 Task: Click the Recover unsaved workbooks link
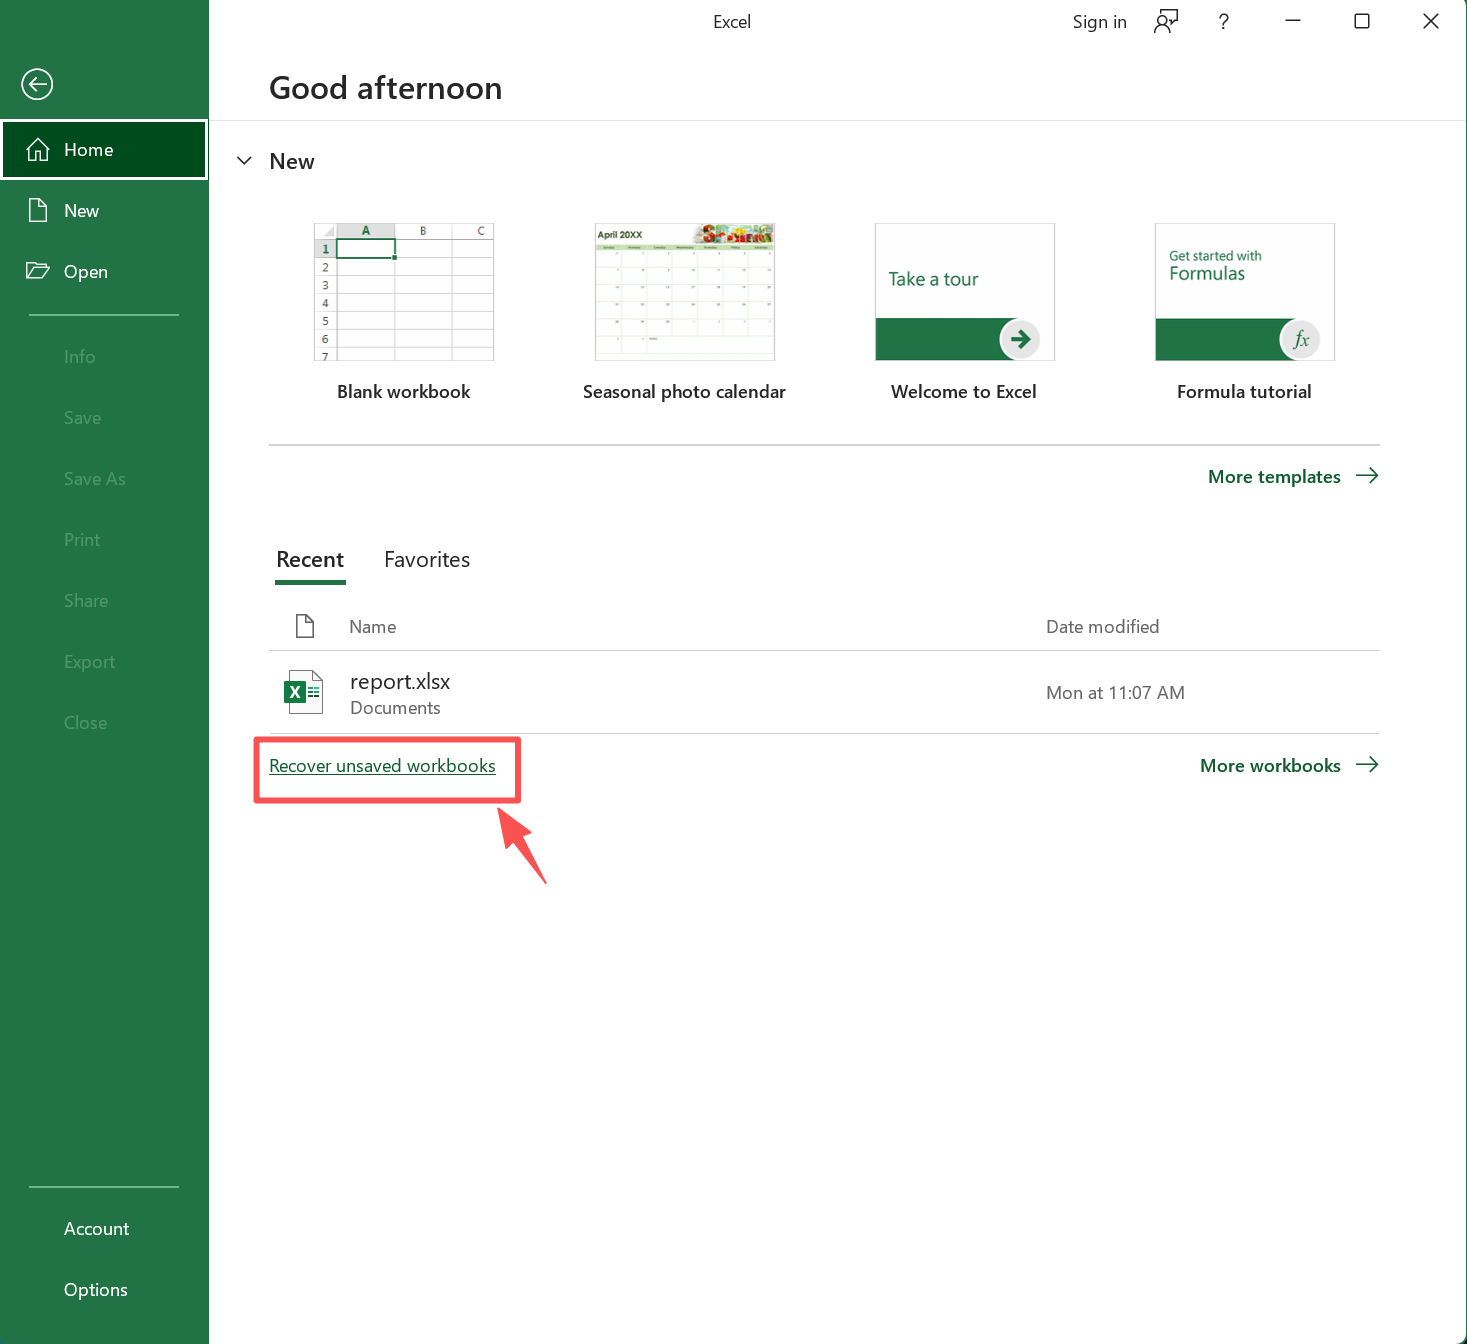[x=382, y=766]
